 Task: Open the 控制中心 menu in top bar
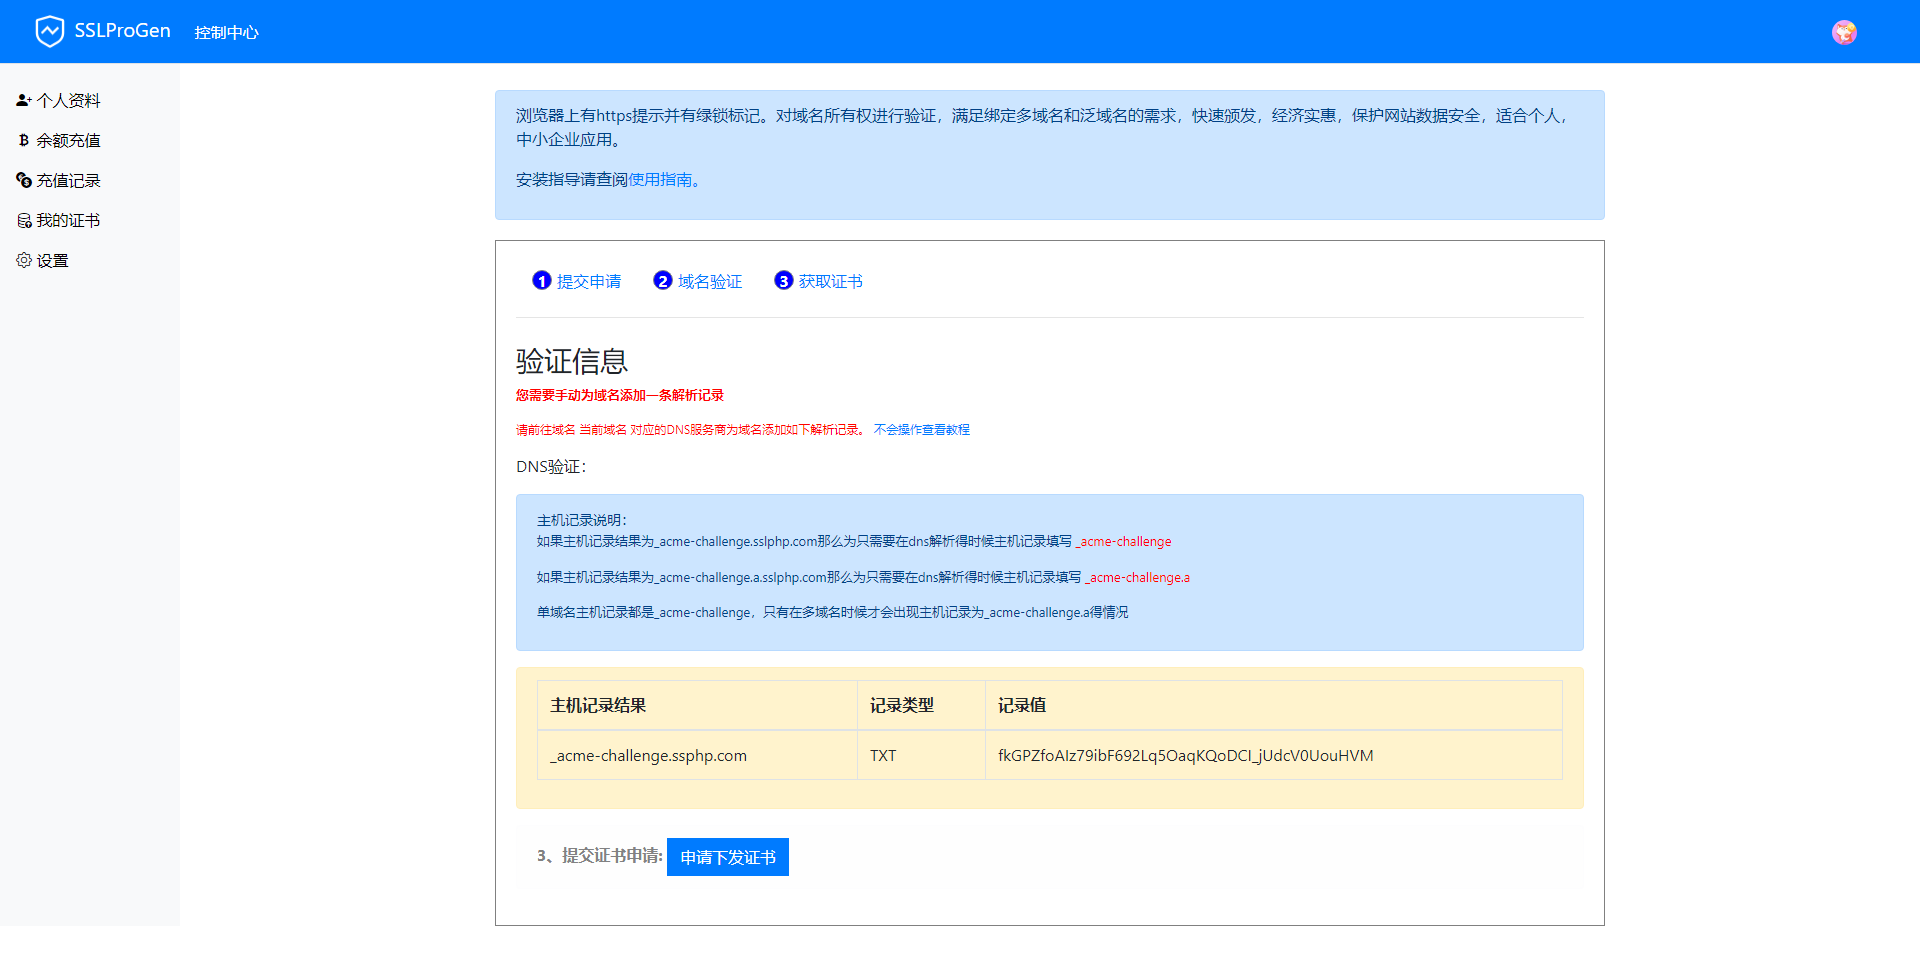(227, 31)
